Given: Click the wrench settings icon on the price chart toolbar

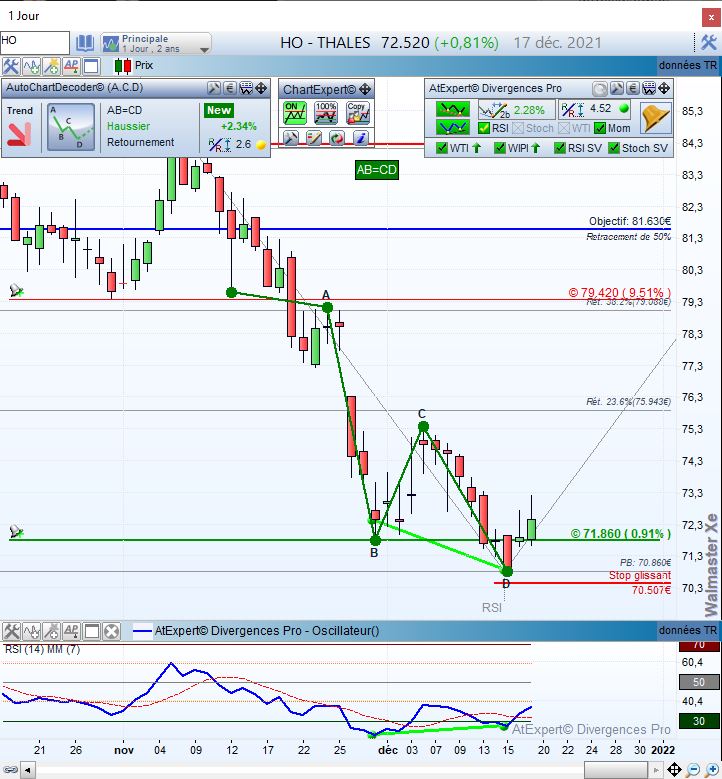Looking at the screenshot, I should pyautogui.click(x=10, y=66).
